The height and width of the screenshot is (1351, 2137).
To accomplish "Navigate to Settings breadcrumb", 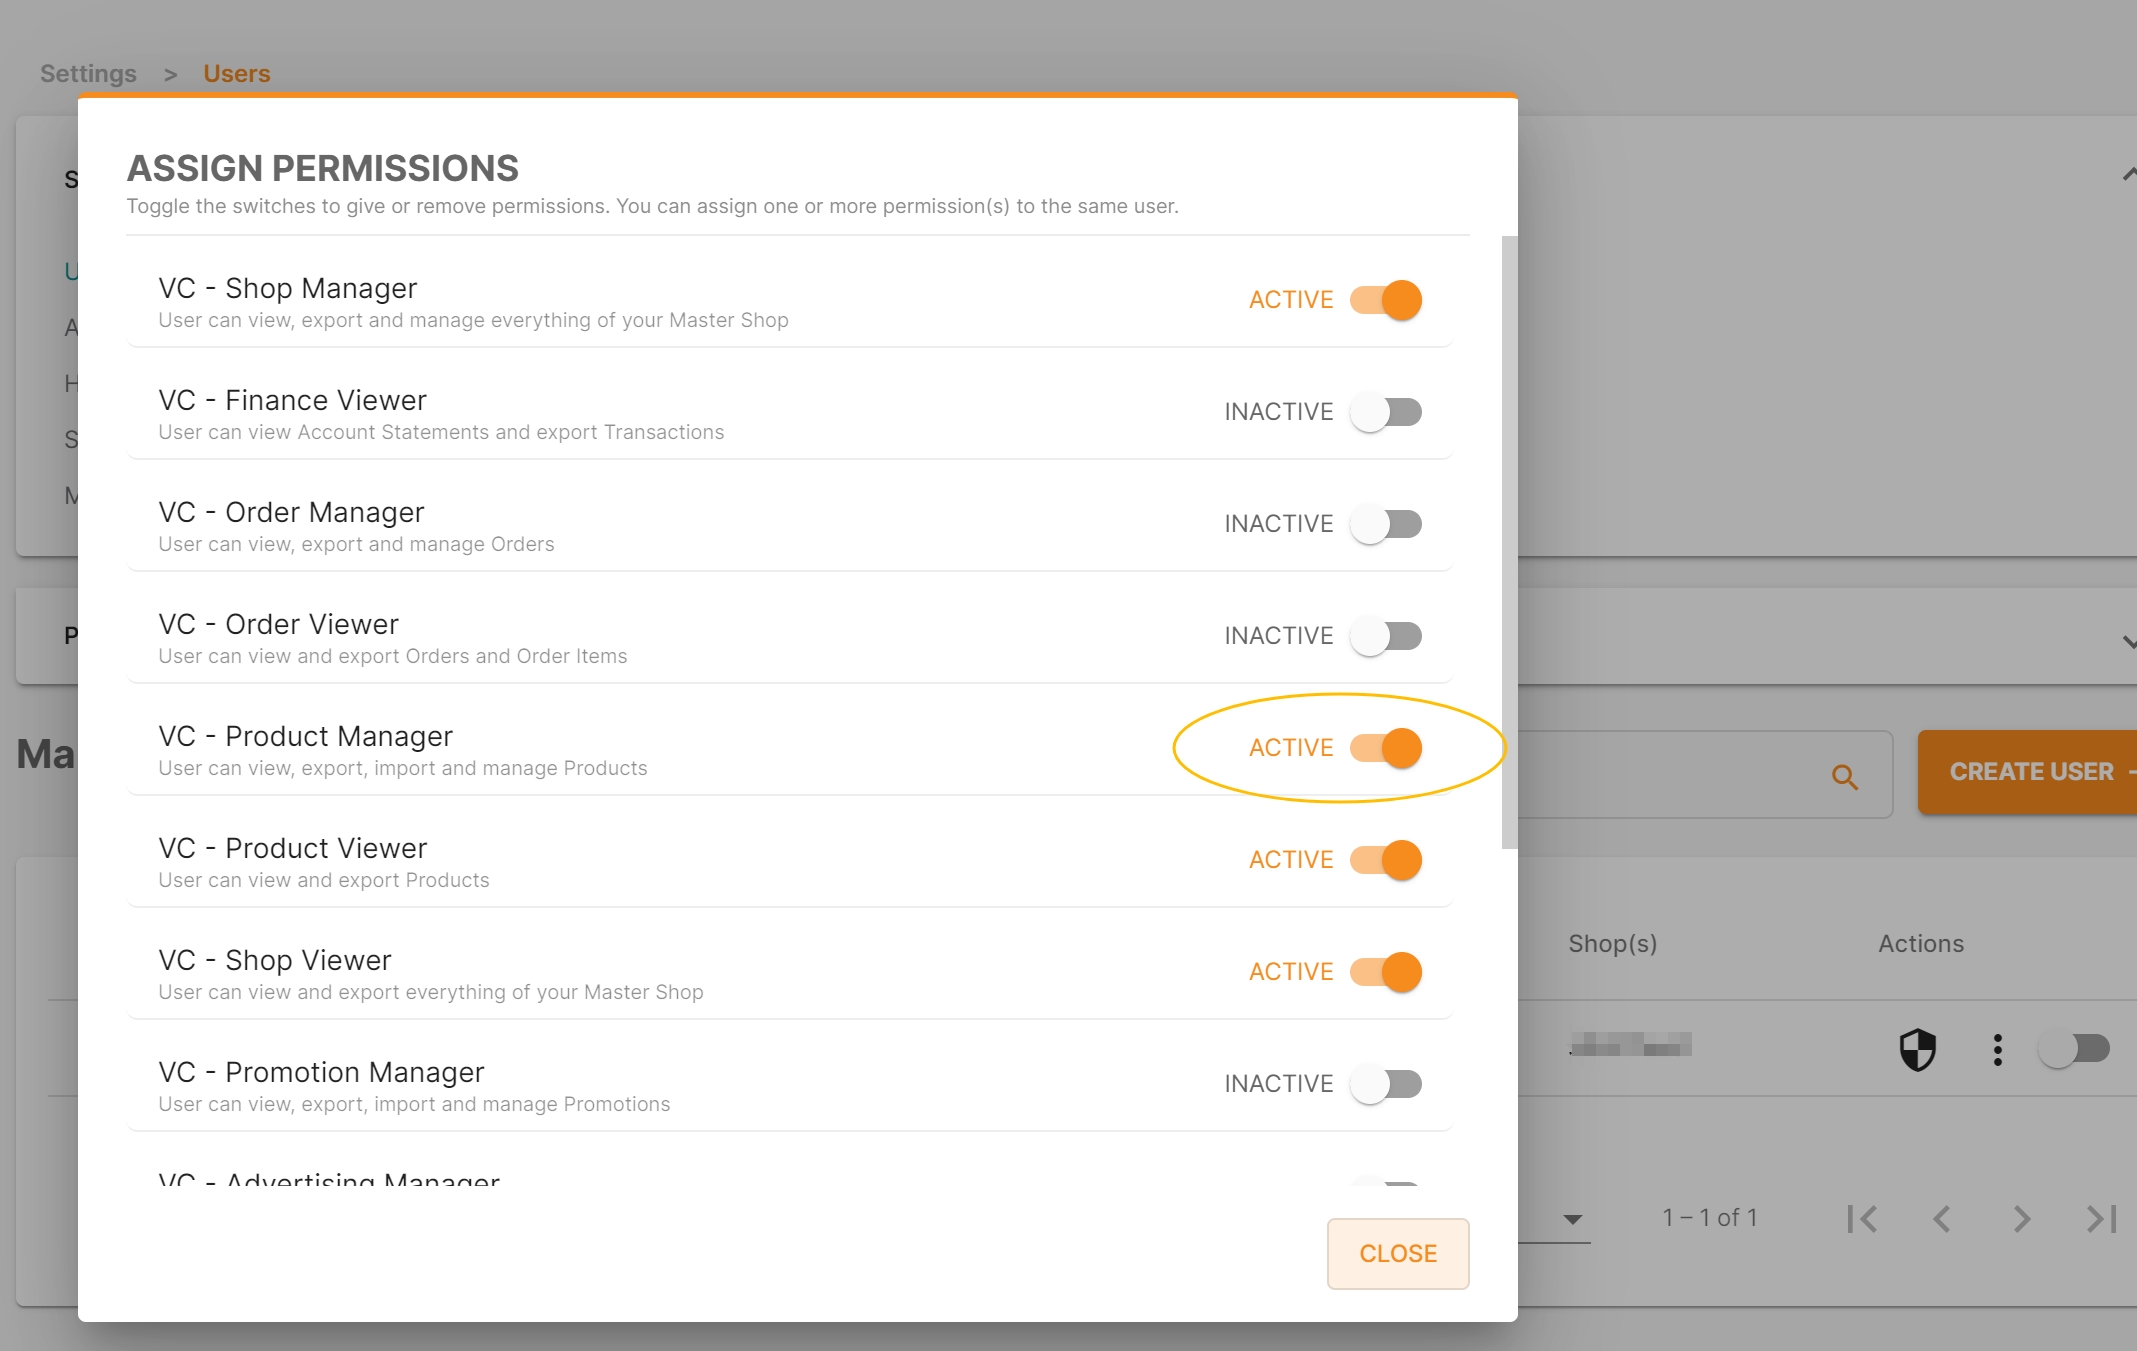I will tap(88, 73).
